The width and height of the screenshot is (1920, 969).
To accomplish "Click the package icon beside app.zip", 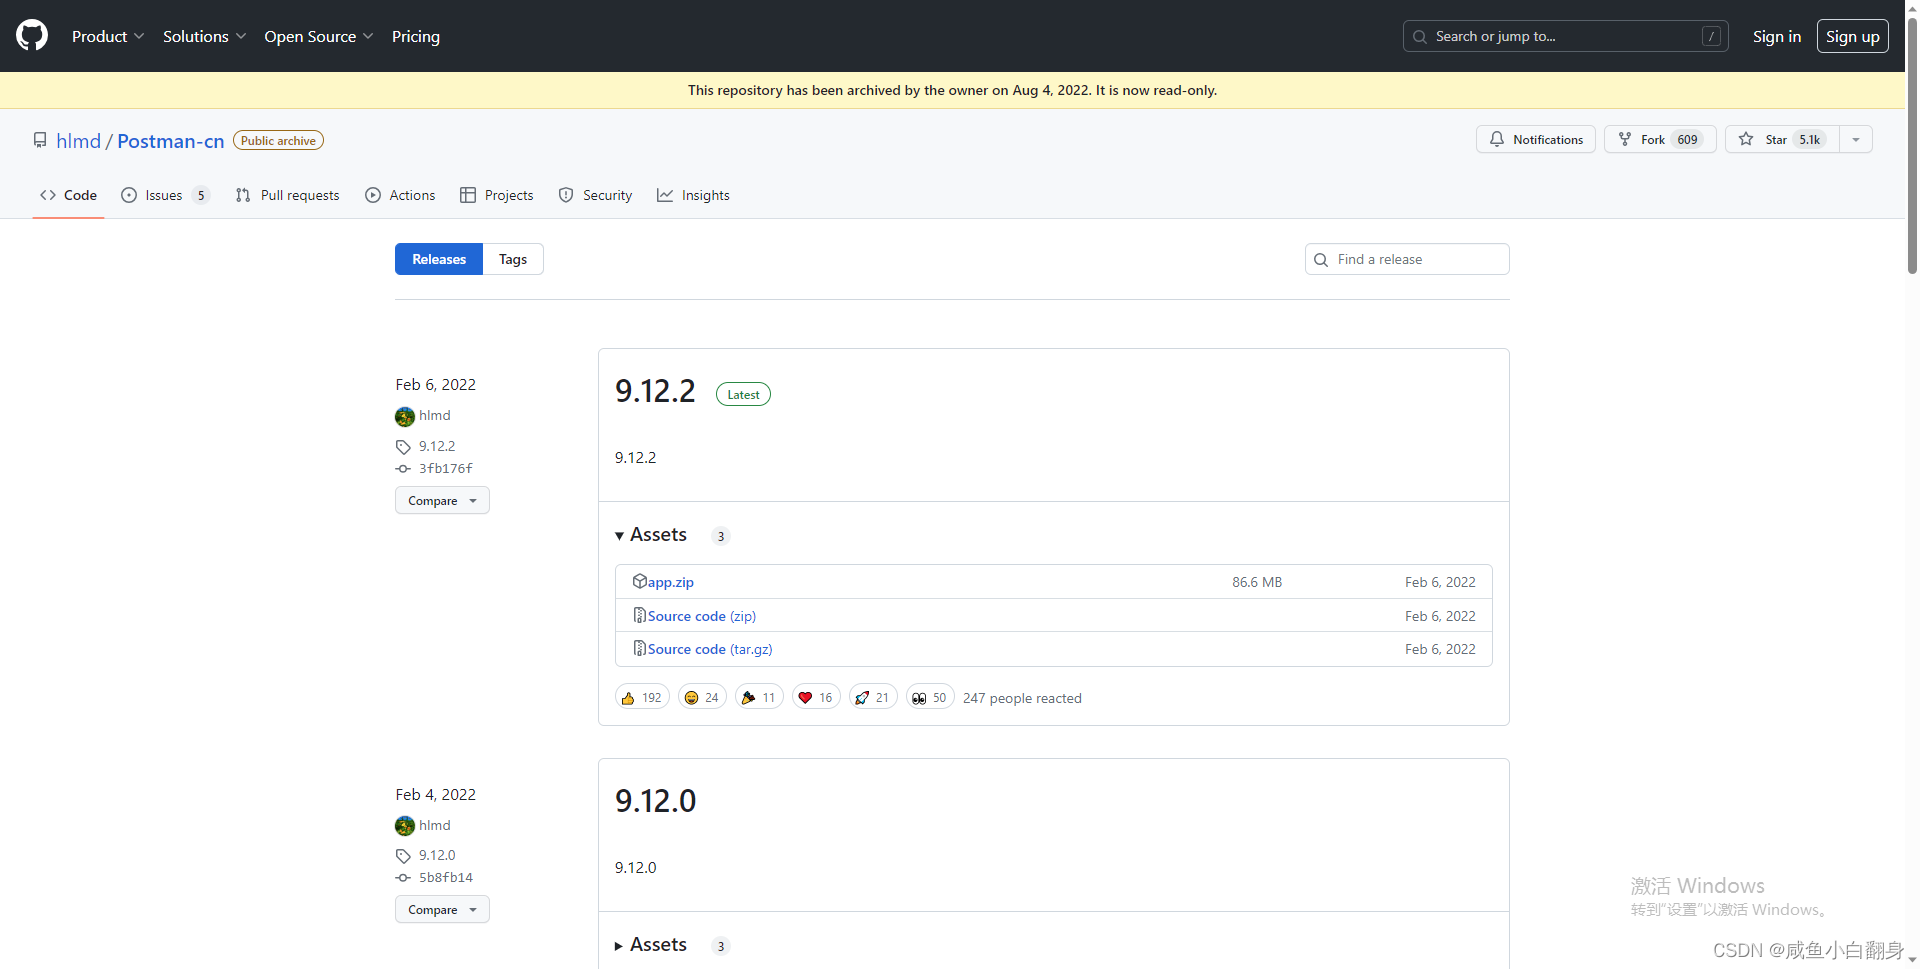I will tap(639, 581).
